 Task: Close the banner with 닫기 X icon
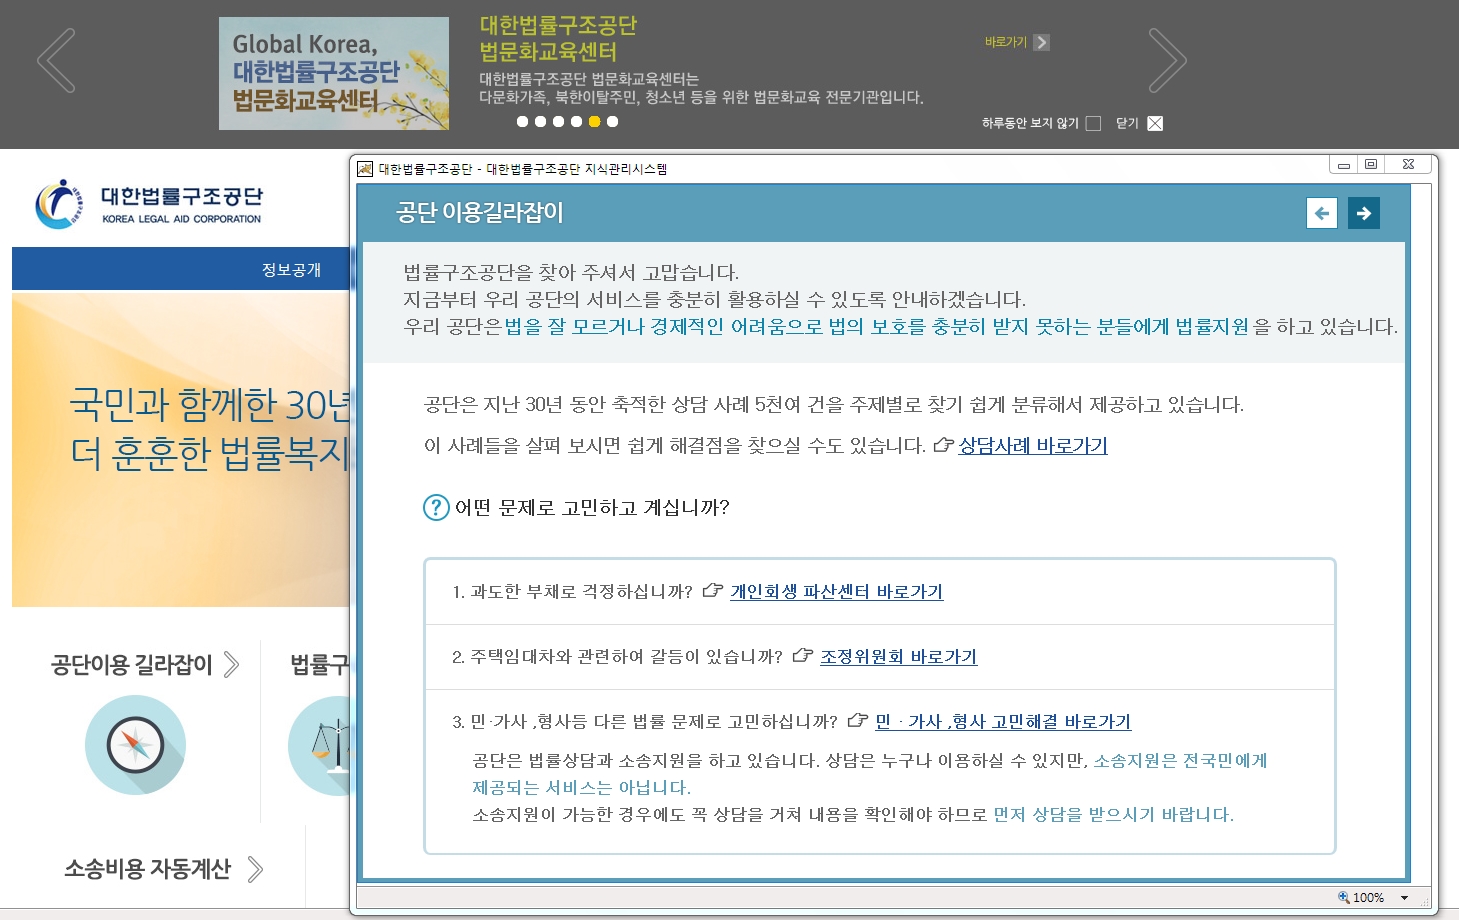1155,123
